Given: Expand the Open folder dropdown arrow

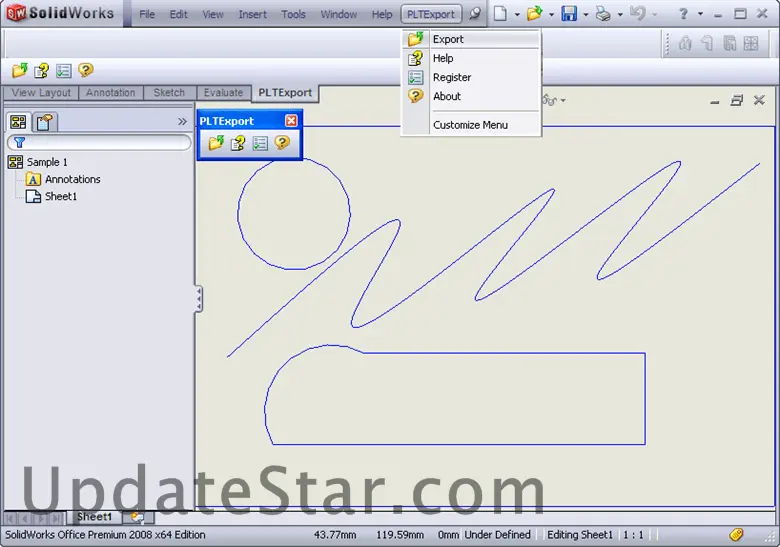Looking at the screenshot, I should pos(551,14).
